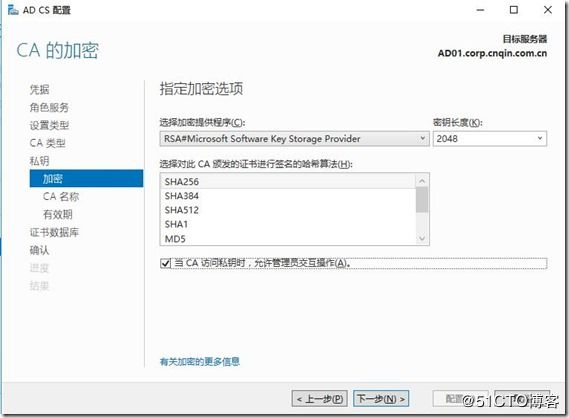Open the CA 名称 step
The width and height of the screenshot is (569, 418).
click(61, 196)
